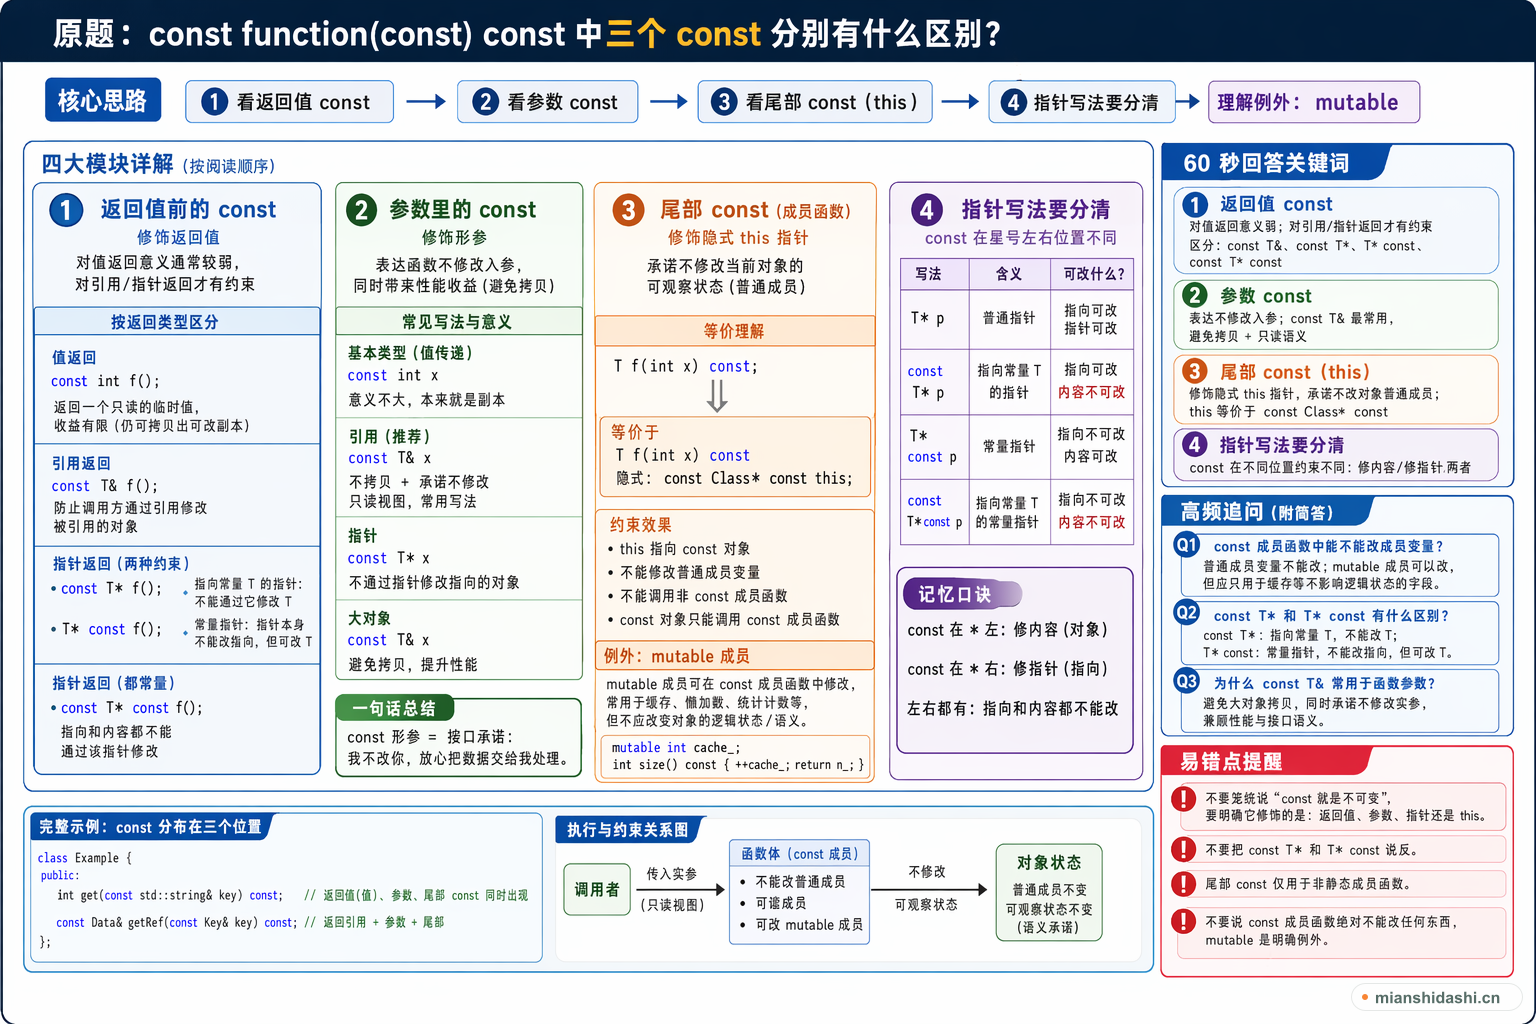Image resolution: width=1536 pixels, height=1024 pixels.
Task: Click the code line class Example {
Action: [x=84, y=858]
